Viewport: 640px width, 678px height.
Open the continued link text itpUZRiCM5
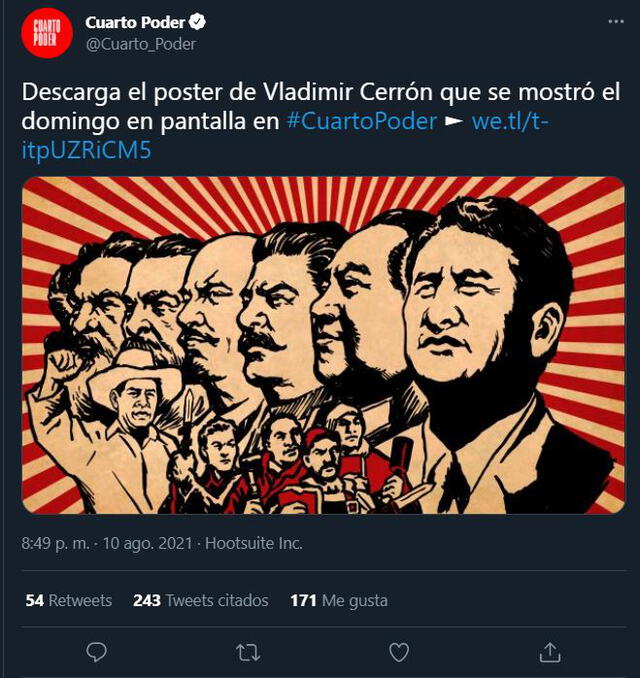click(x=86, y=150)
